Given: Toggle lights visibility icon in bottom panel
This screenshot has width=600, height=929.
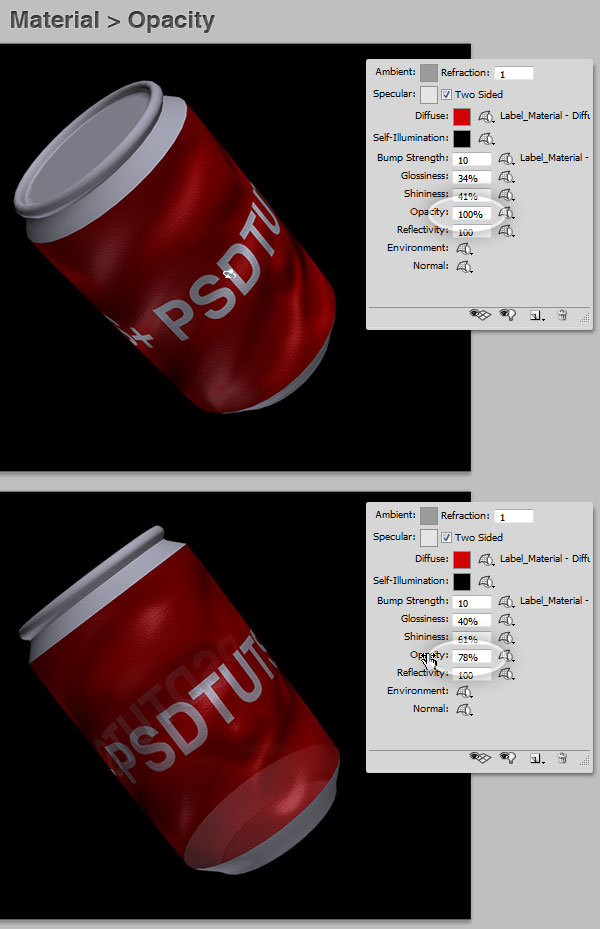Looking at the screenshot, I should (x=507, y=758).
